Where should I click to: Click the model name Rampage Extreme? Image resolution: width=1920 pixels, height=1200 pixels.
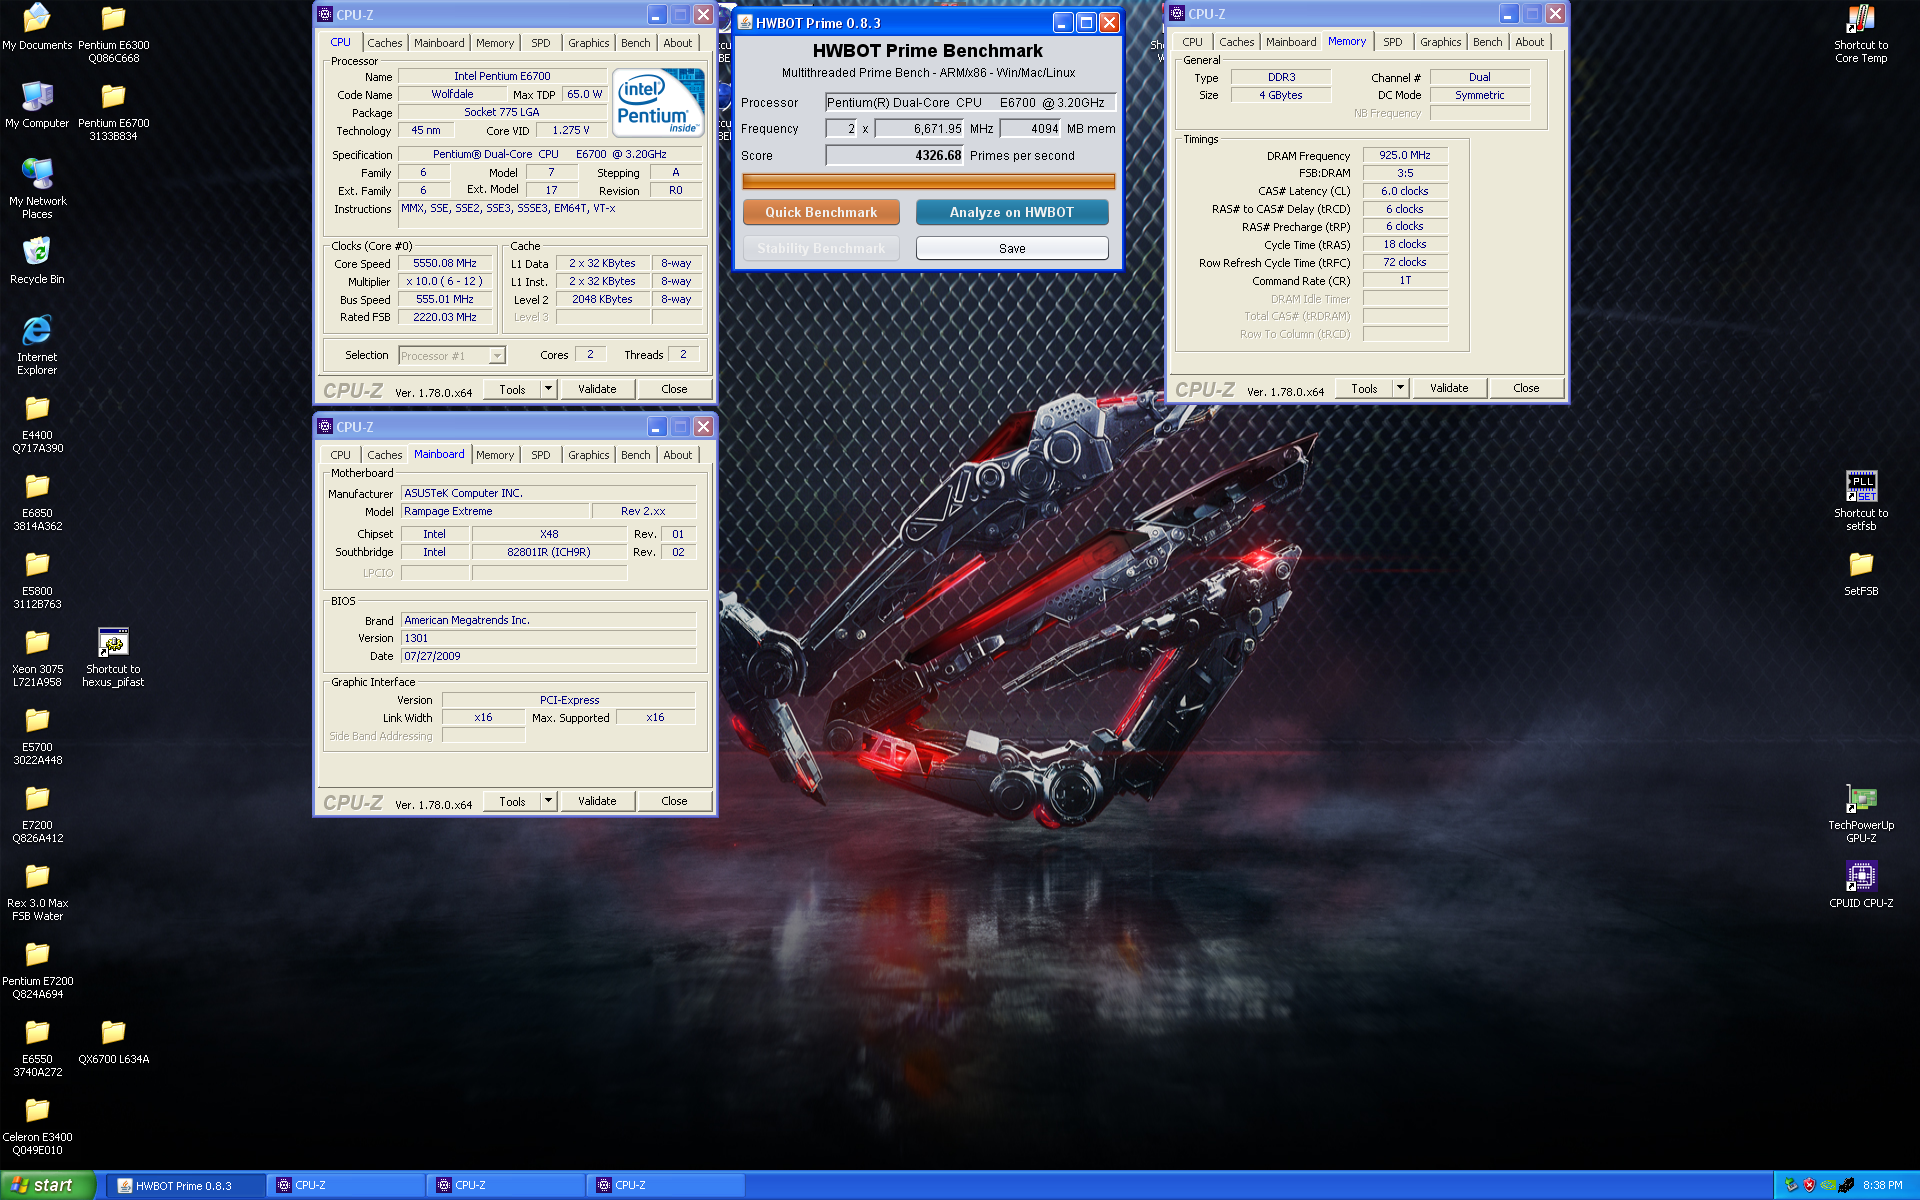coord(494,511)
